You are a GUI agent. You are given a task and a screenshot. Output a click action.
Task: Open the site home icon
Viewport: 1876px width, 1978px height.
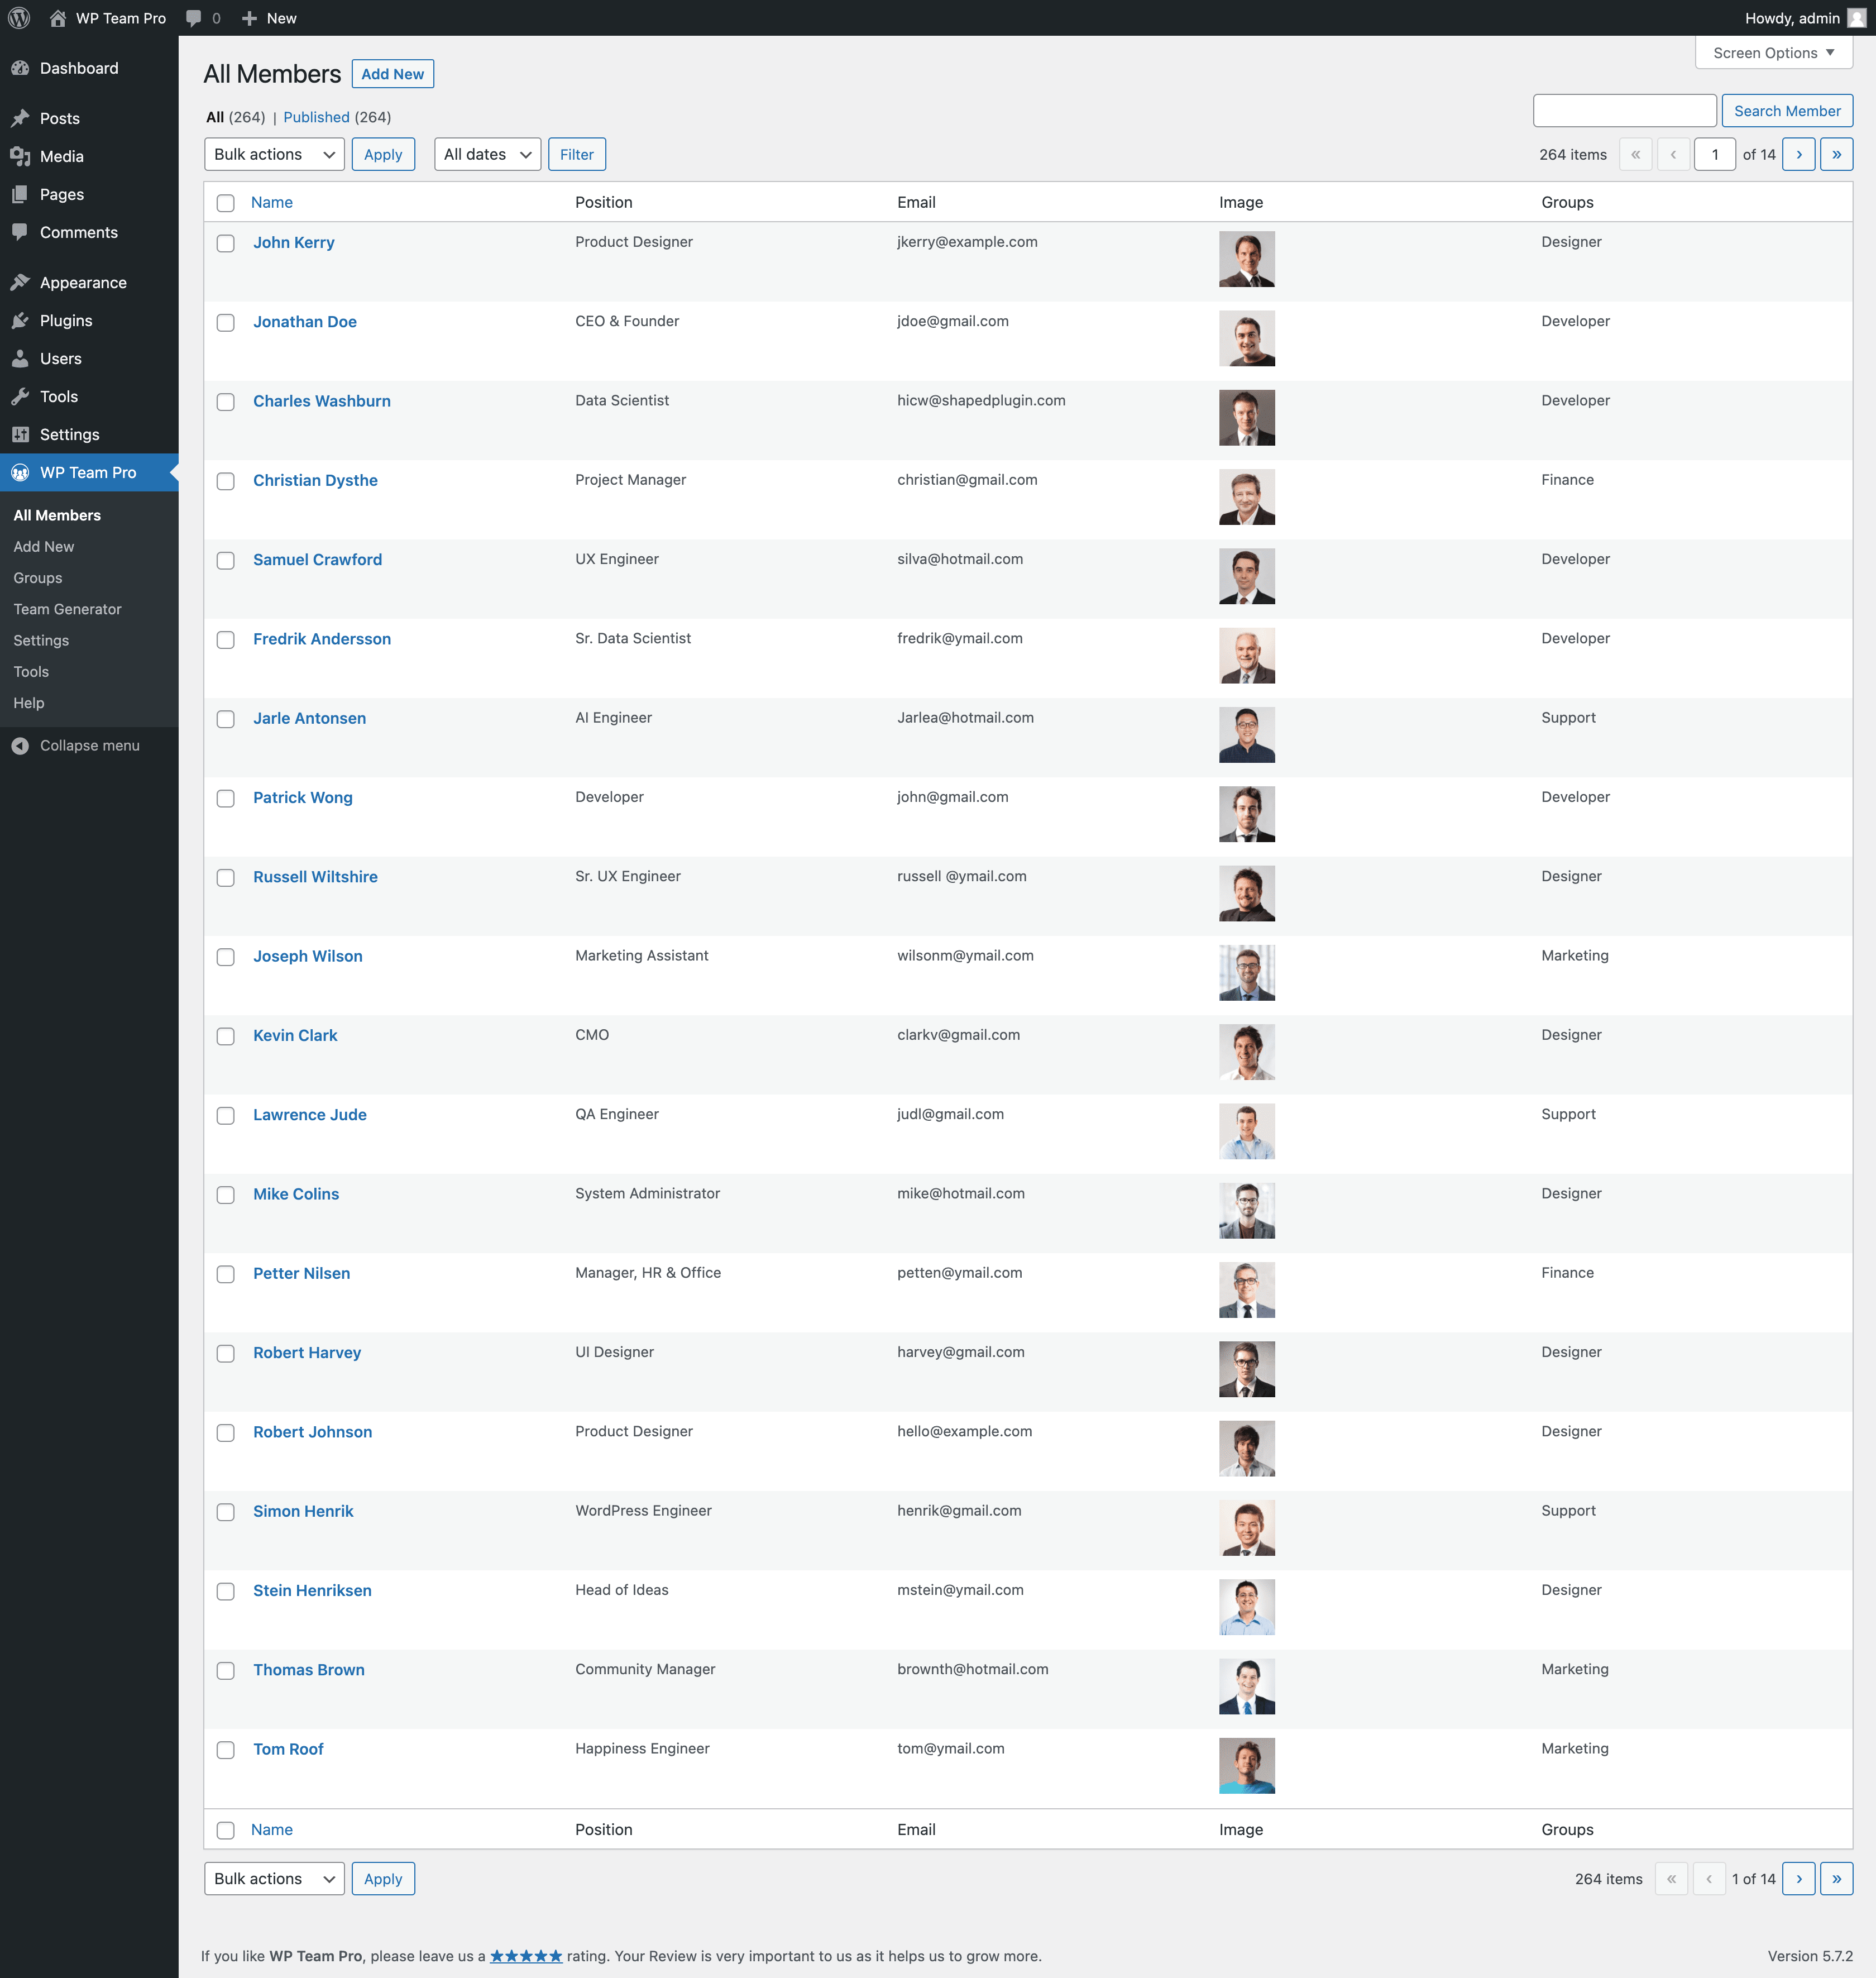pyautogui.click(x=57, y=18)
